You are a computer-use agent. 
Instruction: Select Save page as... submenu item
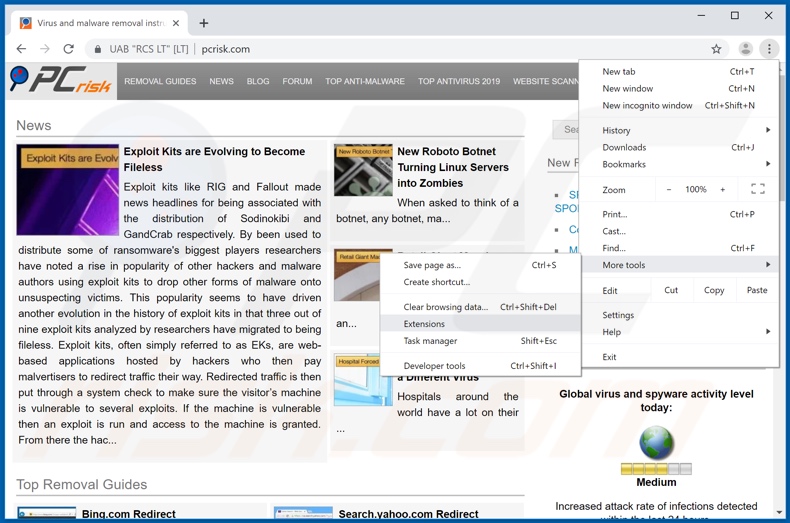[480, 265]
